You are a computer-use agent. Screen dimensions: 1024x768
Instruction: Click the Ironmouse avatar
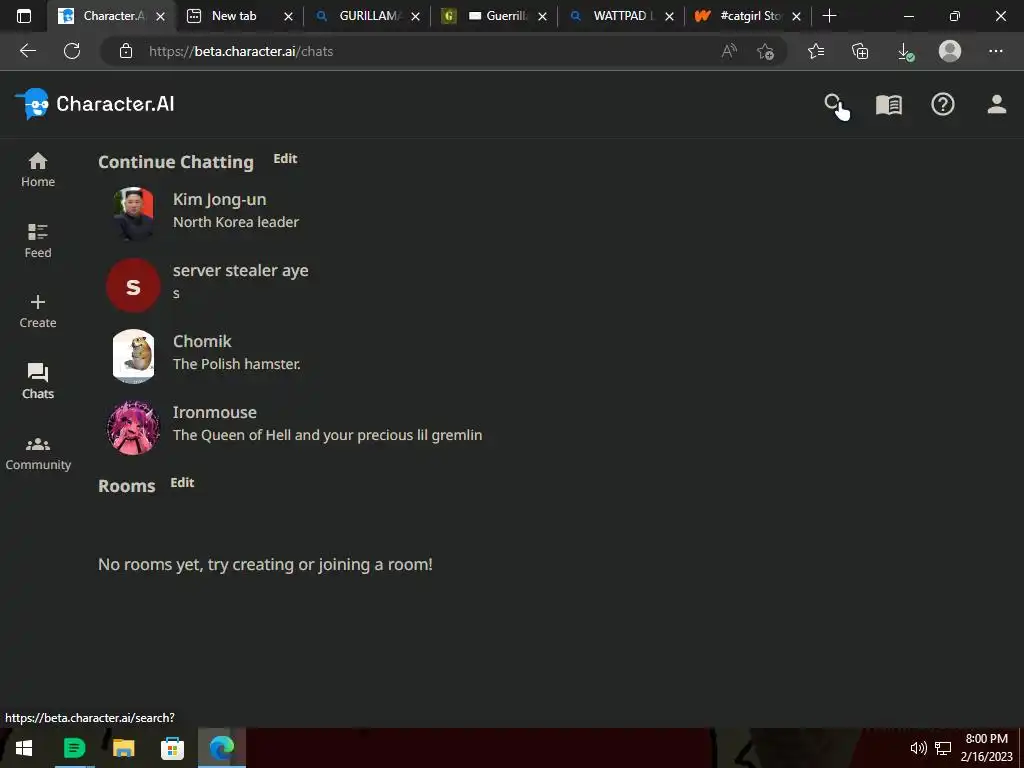(x=133, y=427)
